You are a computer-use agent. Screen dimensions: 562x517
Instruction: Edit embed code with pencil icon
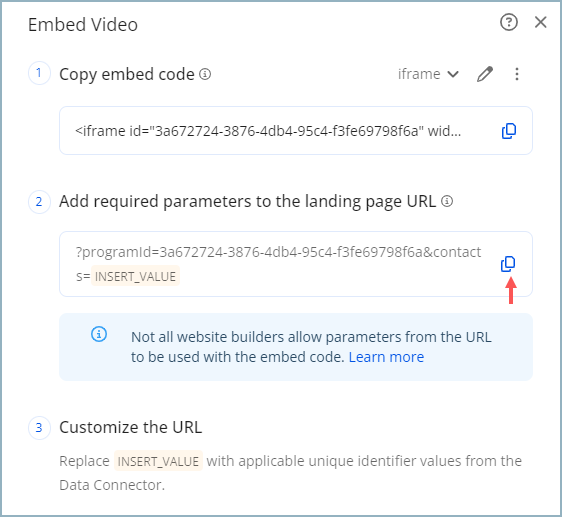pyautogui.click(x=485, y=74)
